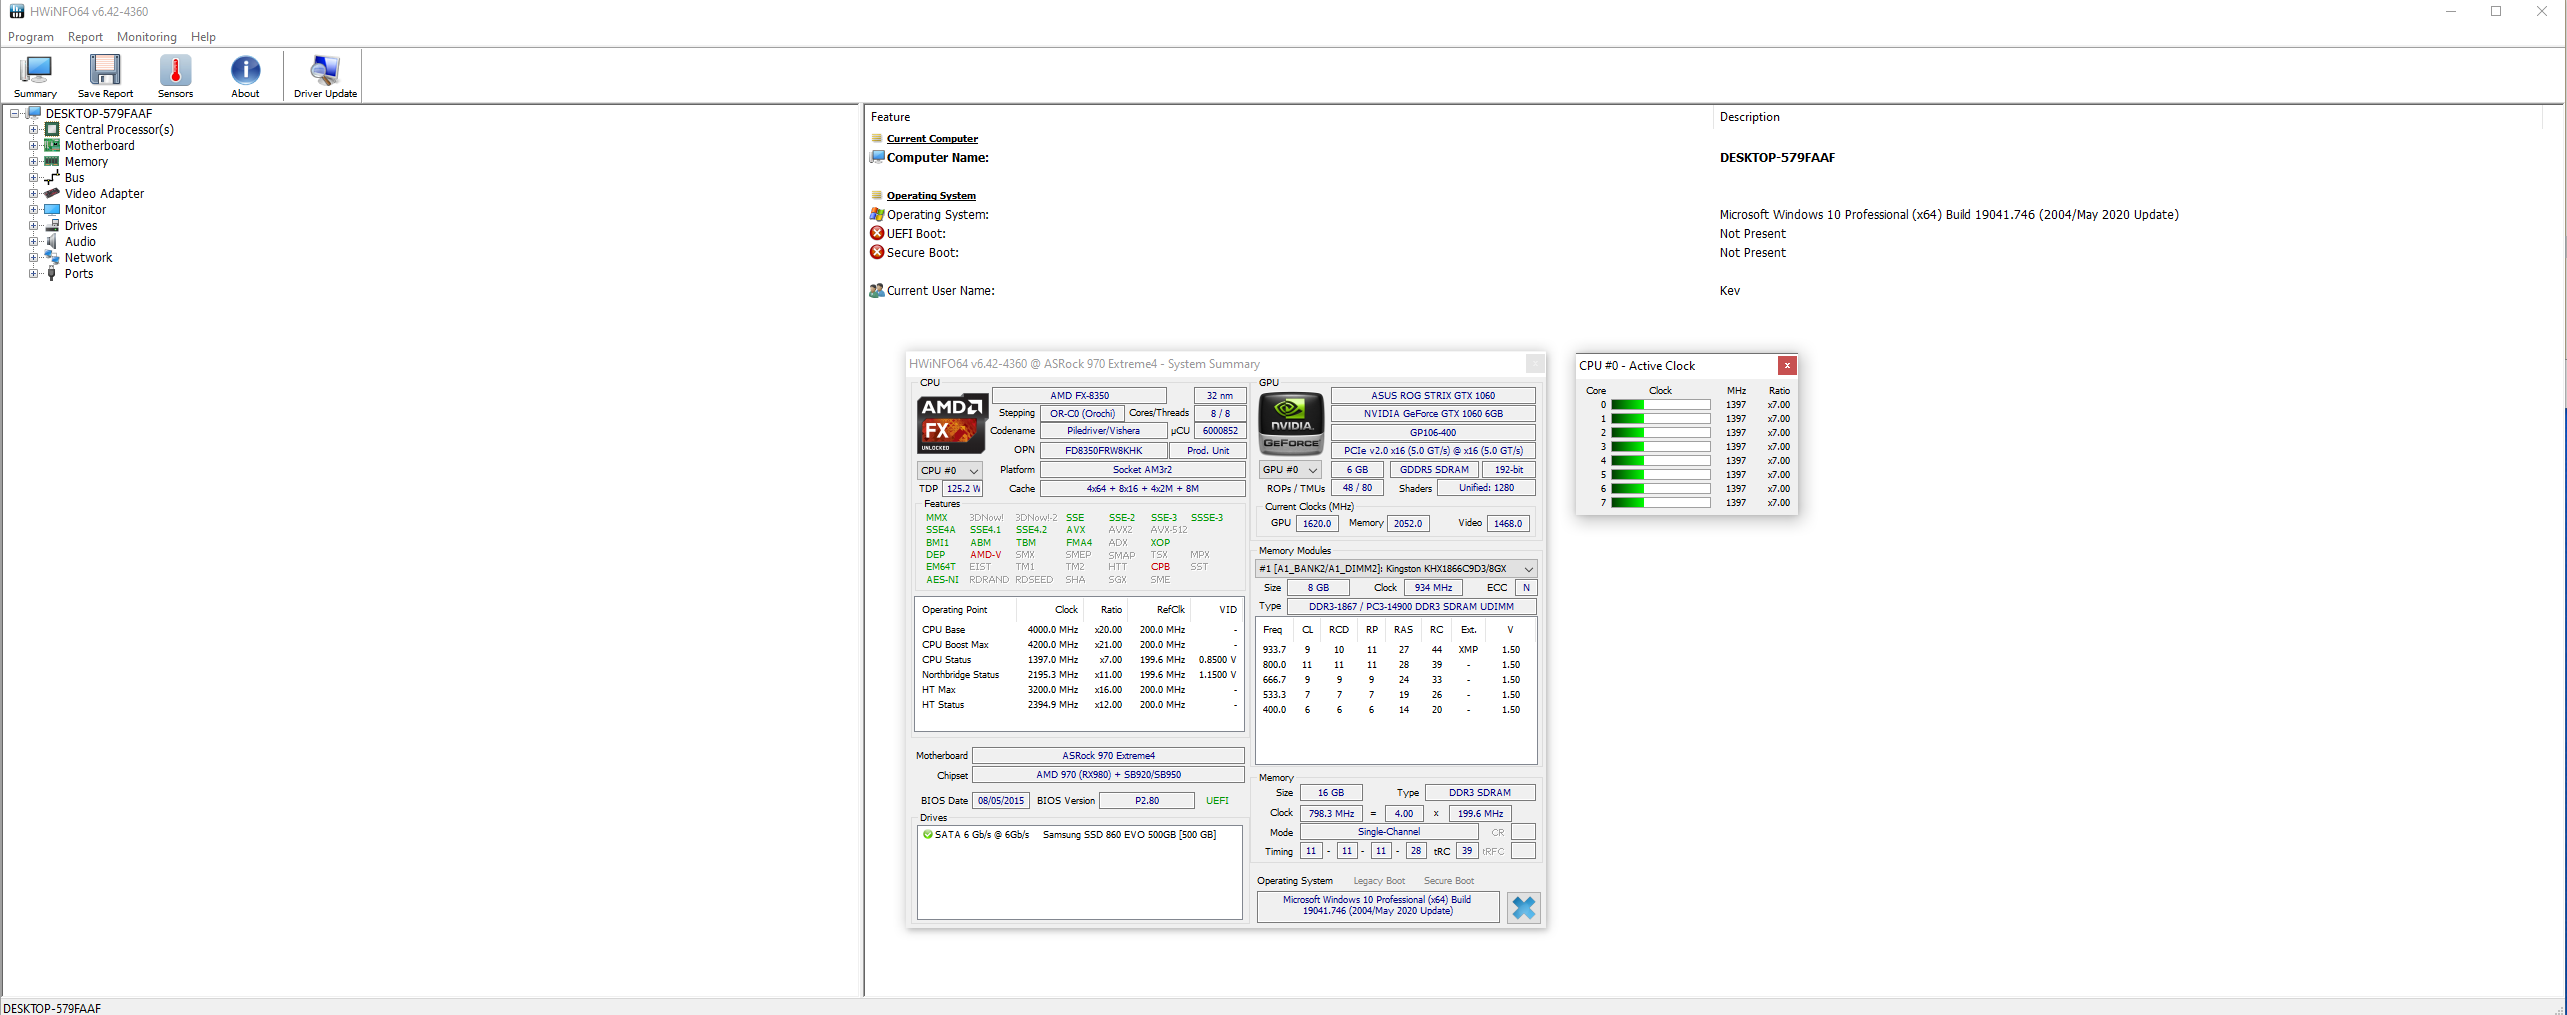Click the ASUS ROG STRIX GTX 1060 field
This screenshot has width=2567, height=1015.
tap(1433, 396)
